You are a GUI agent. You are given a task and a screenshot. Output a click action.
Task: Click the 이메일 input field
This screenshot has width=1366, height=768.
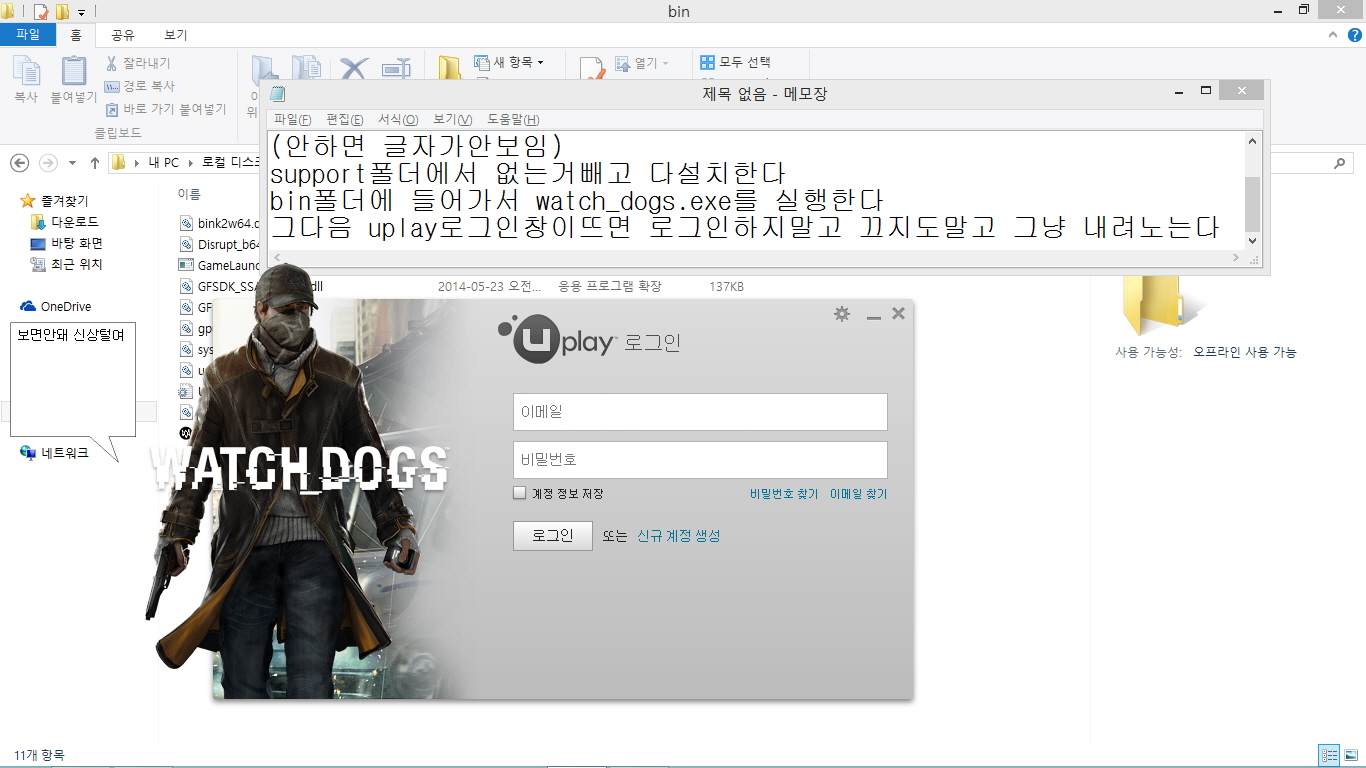point(700,412)
